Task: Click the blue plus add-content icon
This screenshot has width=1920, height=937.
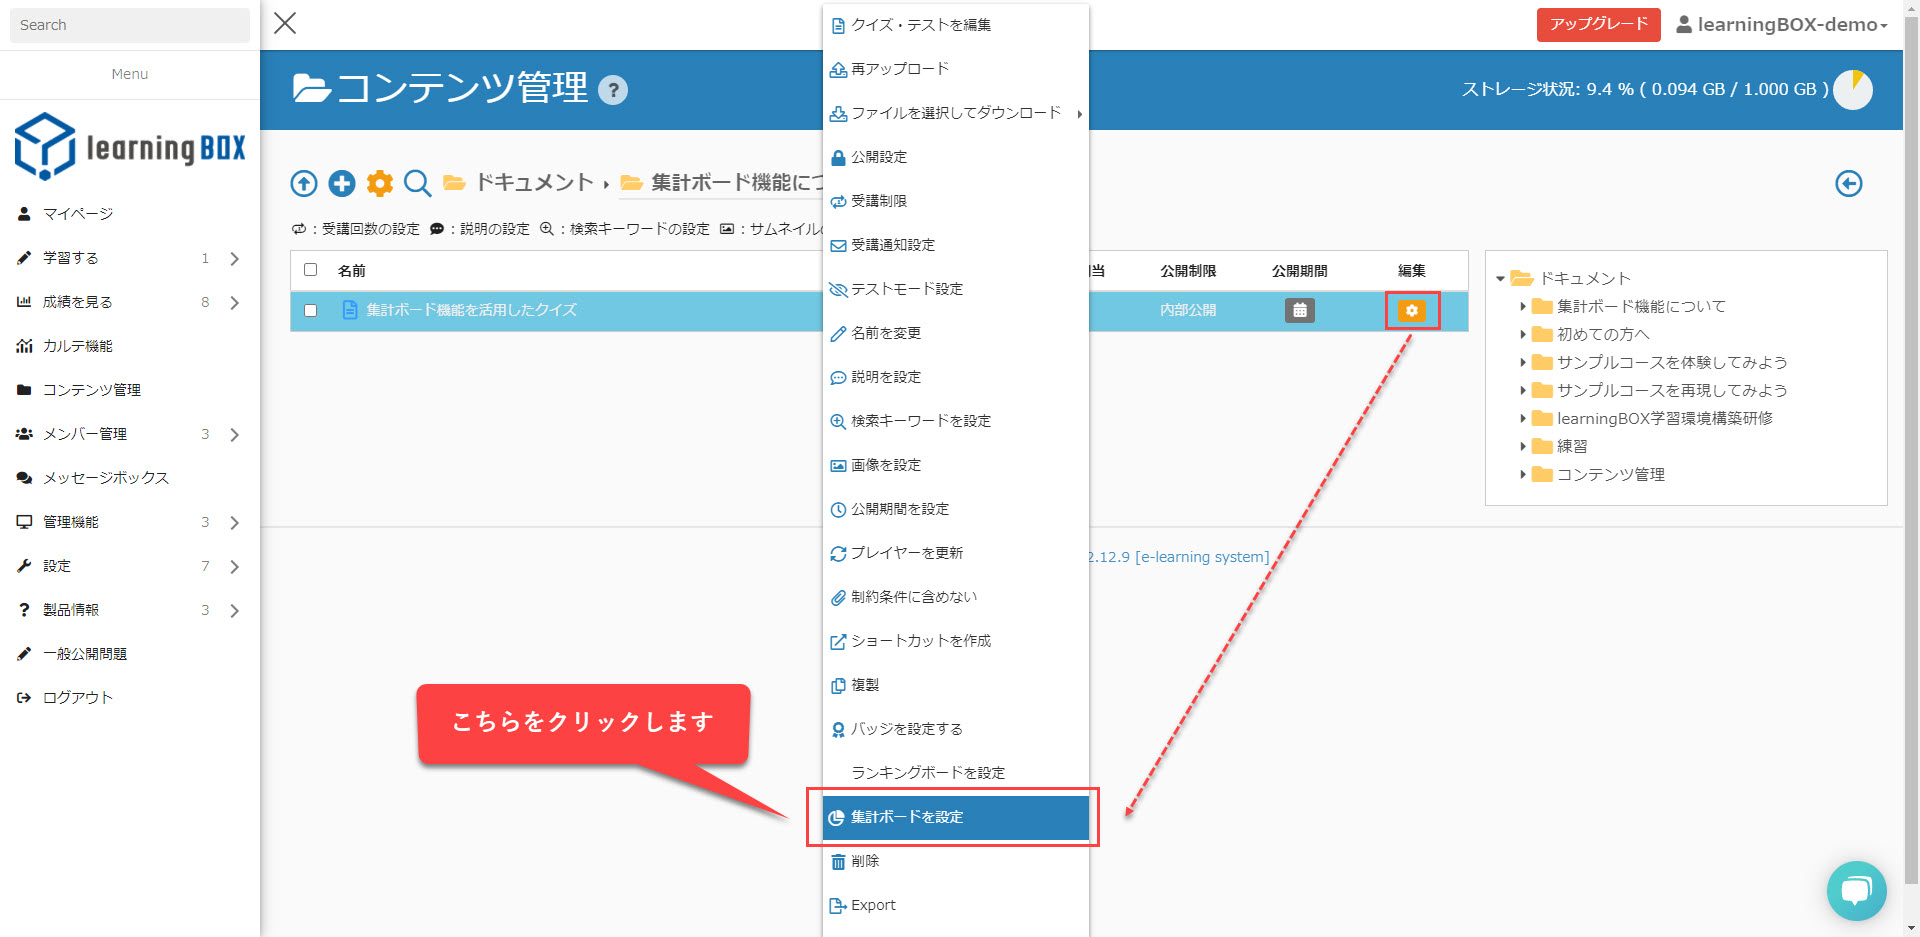Action: point(342,183)
